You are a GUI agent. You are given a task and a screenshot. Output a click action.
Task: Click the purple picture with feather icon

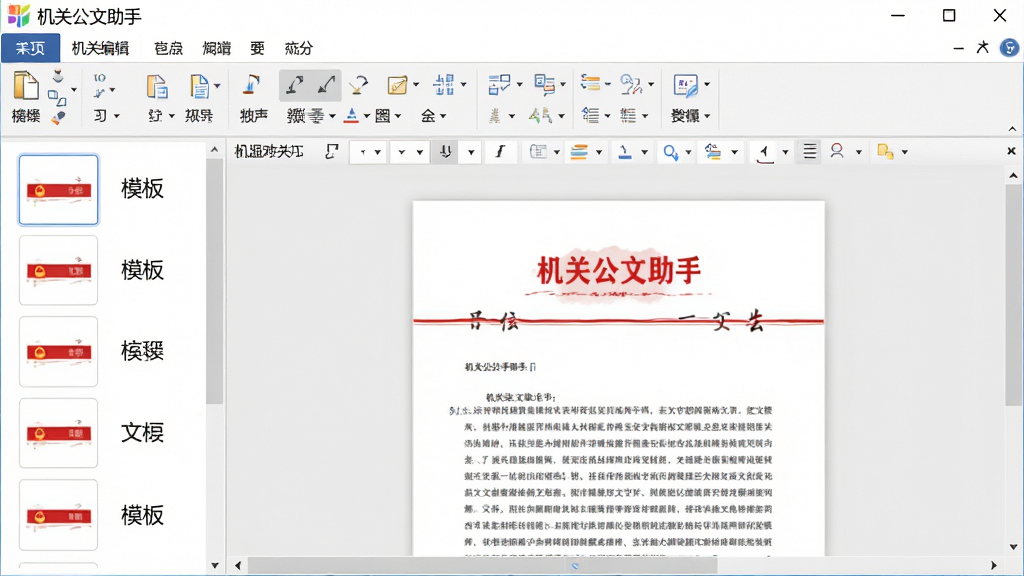(685, 85)
